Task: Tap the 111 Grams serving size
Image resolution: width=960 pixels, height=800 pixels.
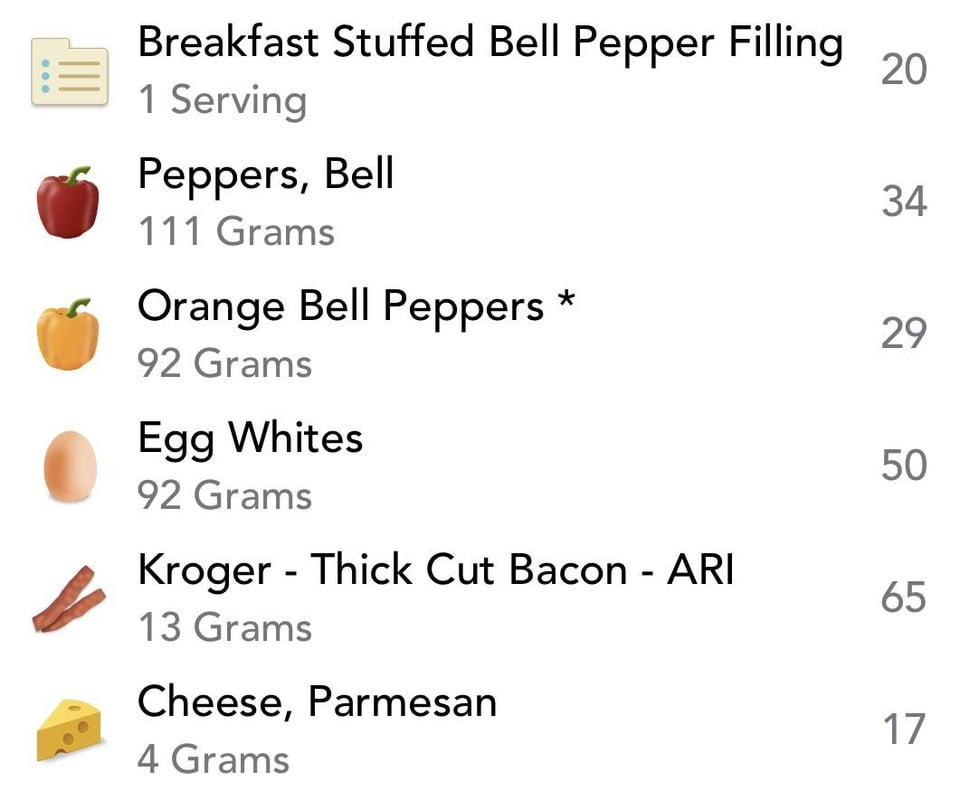Action: tap(235, 233)
